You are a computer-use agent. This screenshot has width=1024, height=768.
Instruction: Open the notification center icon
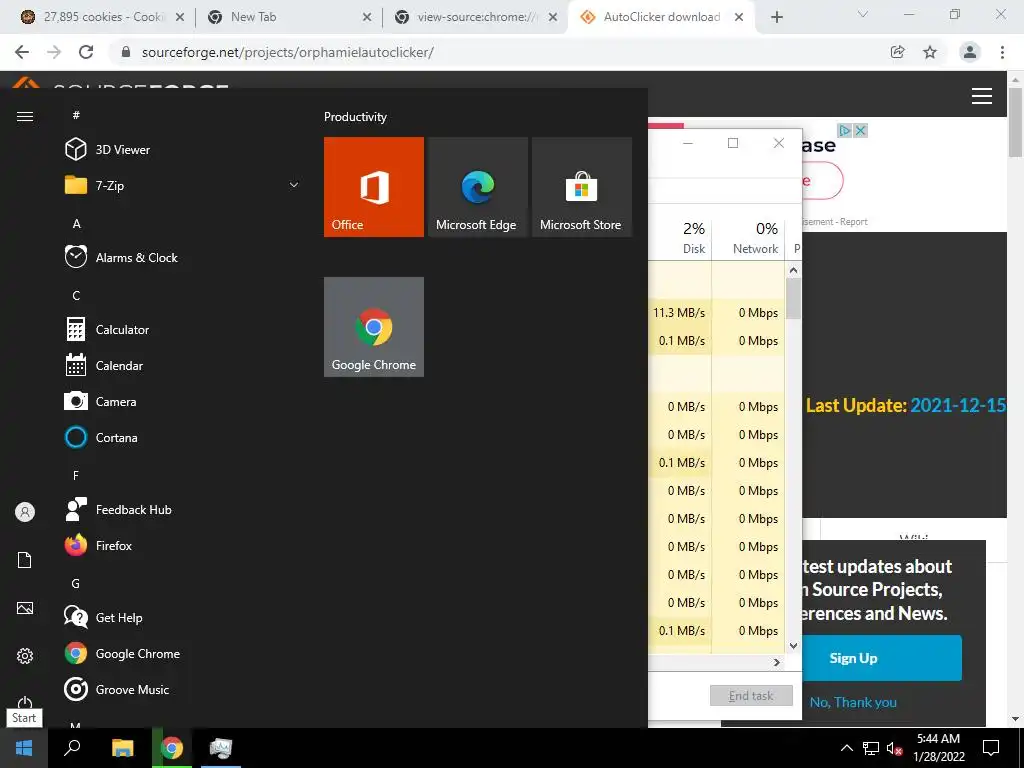coord(991,748)
